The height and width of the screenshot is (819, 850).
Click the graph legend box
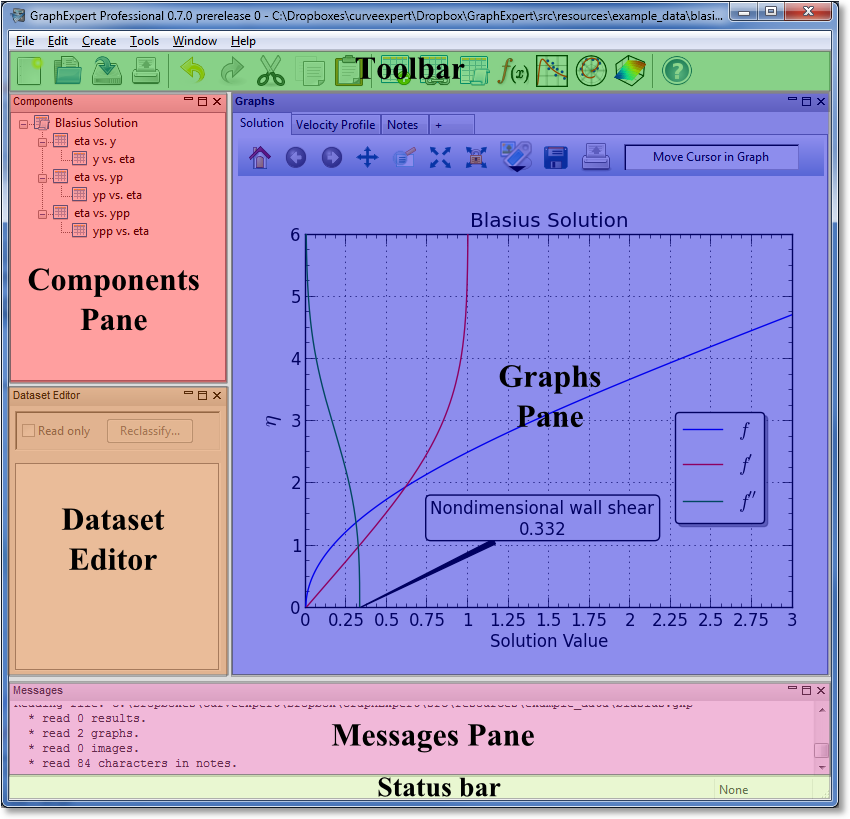click(720, 468)
